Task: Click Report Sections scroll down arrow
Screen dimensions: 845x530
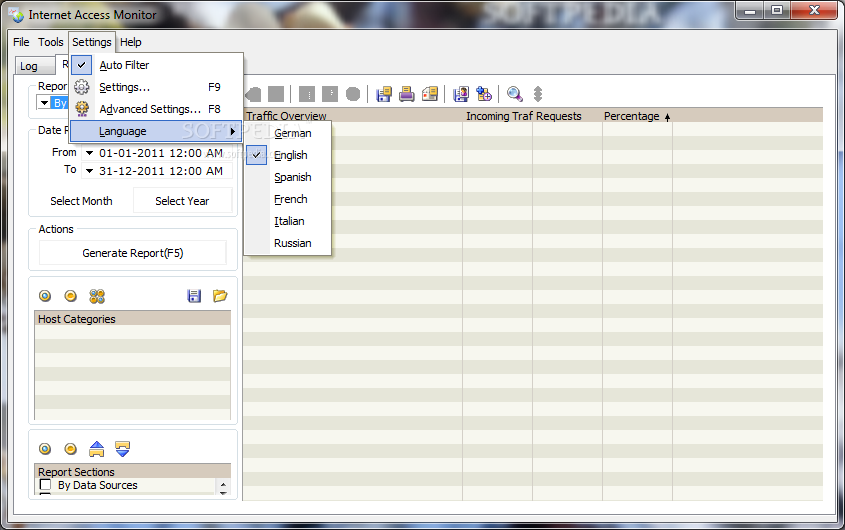Action: [x=223, y=491]
